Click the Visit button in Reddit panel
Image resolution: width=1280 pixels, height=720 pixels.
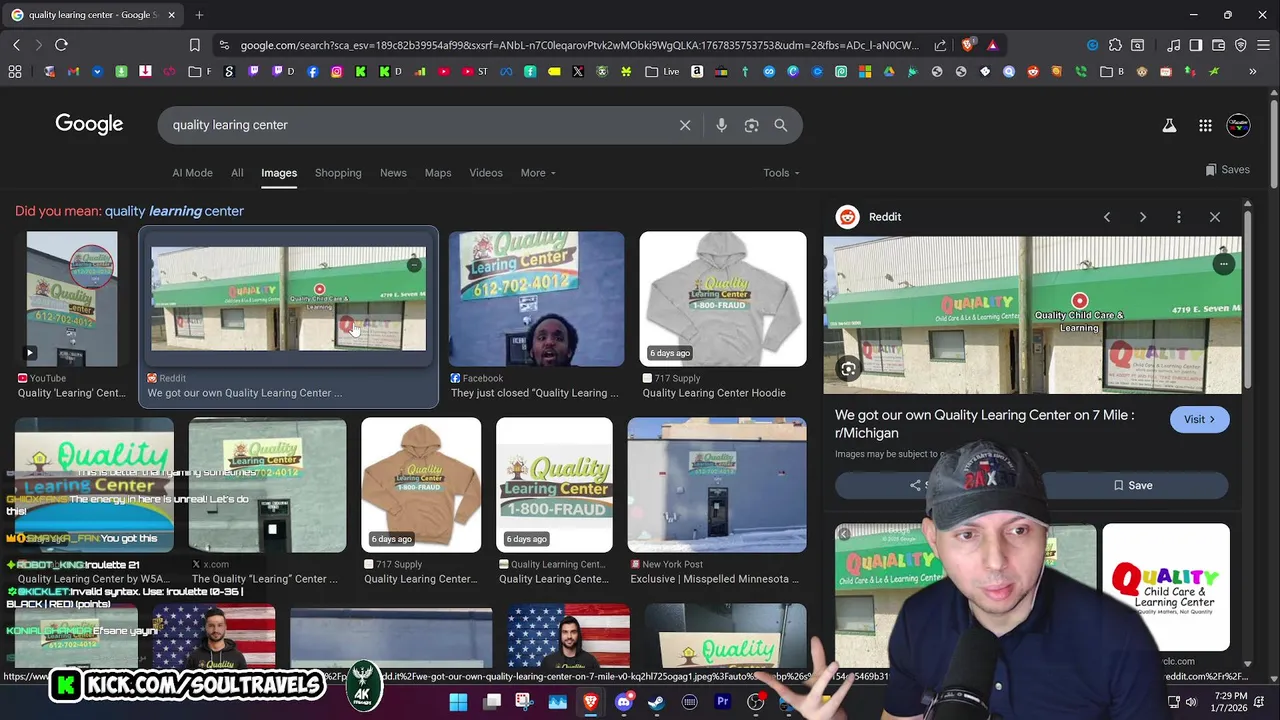point(1199,420)
